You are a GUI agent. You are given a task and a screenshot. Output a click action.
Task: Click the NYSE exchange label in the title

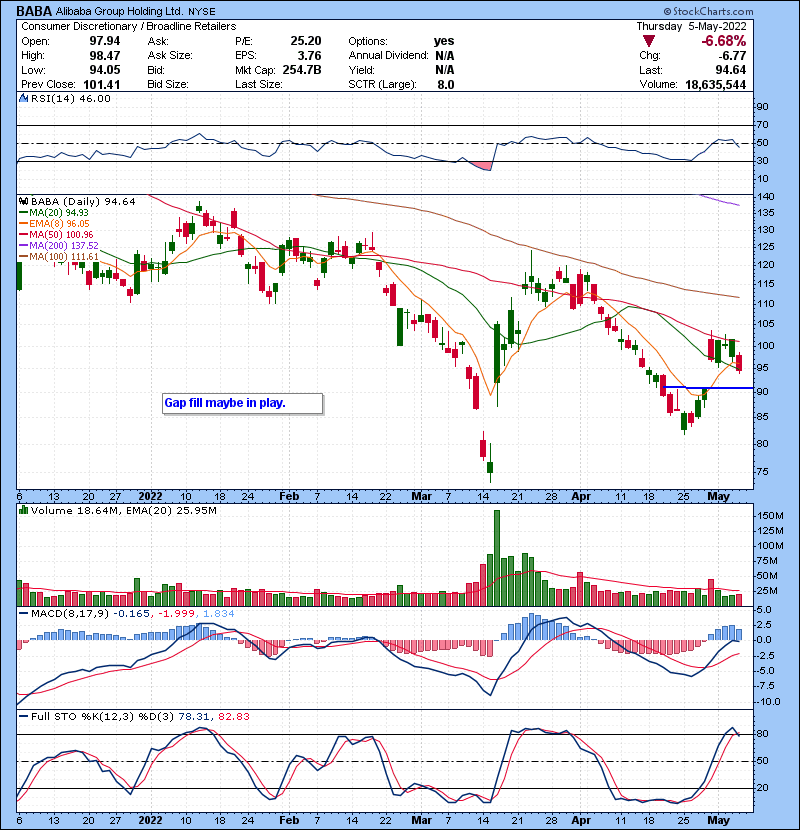coord(202,12)
